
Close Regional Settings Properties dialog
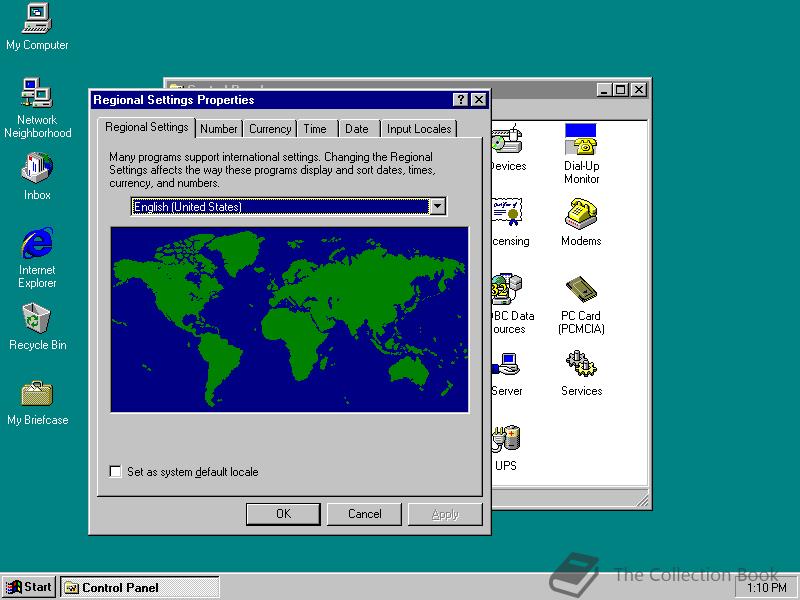479,99
